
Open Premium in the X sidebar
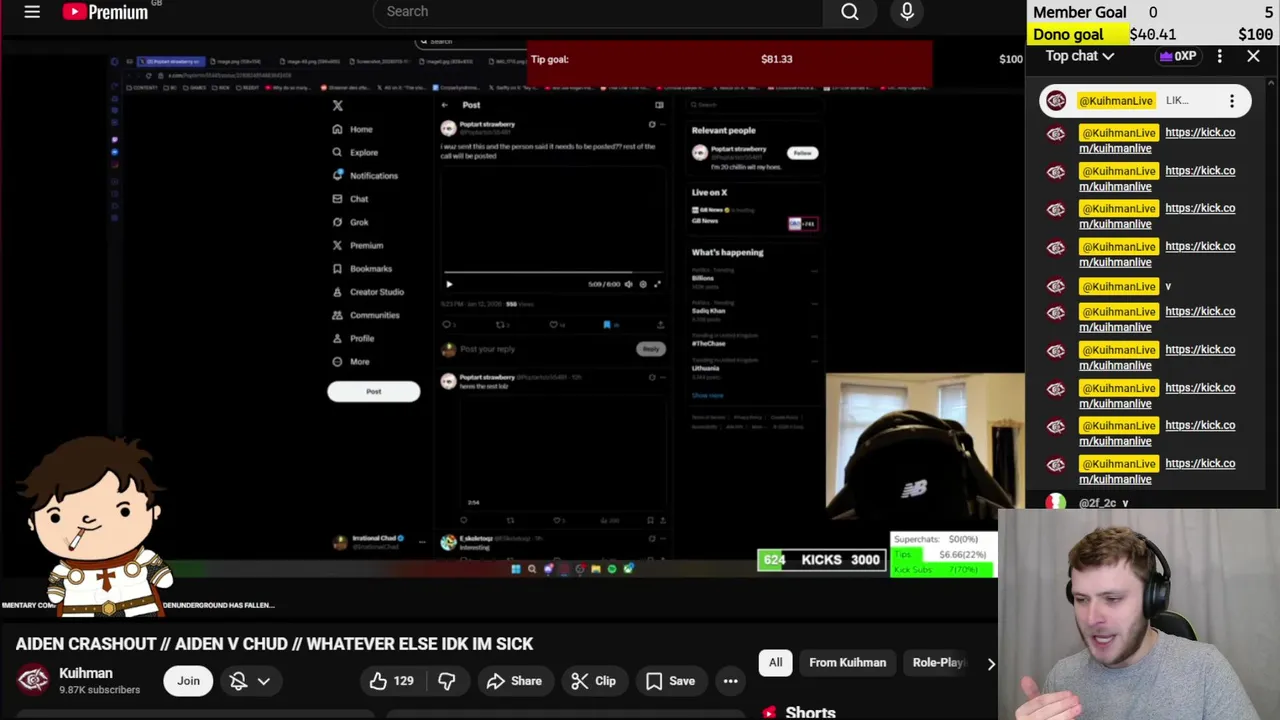click(357, 245)
